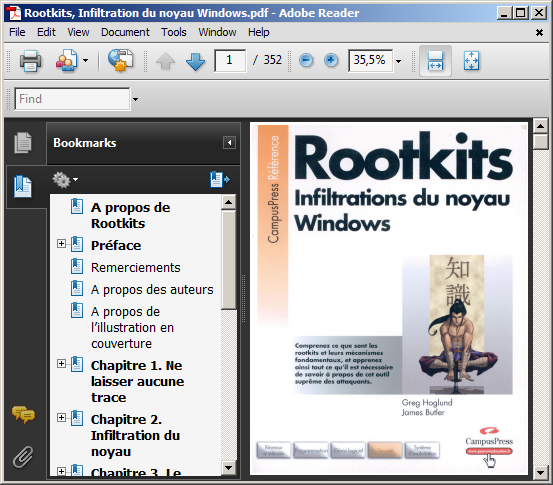Image resolution: width=553 pixels, height=485 pixels.
Task: Click the Adobe Reader title bar icon
Action: [x=14, y=13]
